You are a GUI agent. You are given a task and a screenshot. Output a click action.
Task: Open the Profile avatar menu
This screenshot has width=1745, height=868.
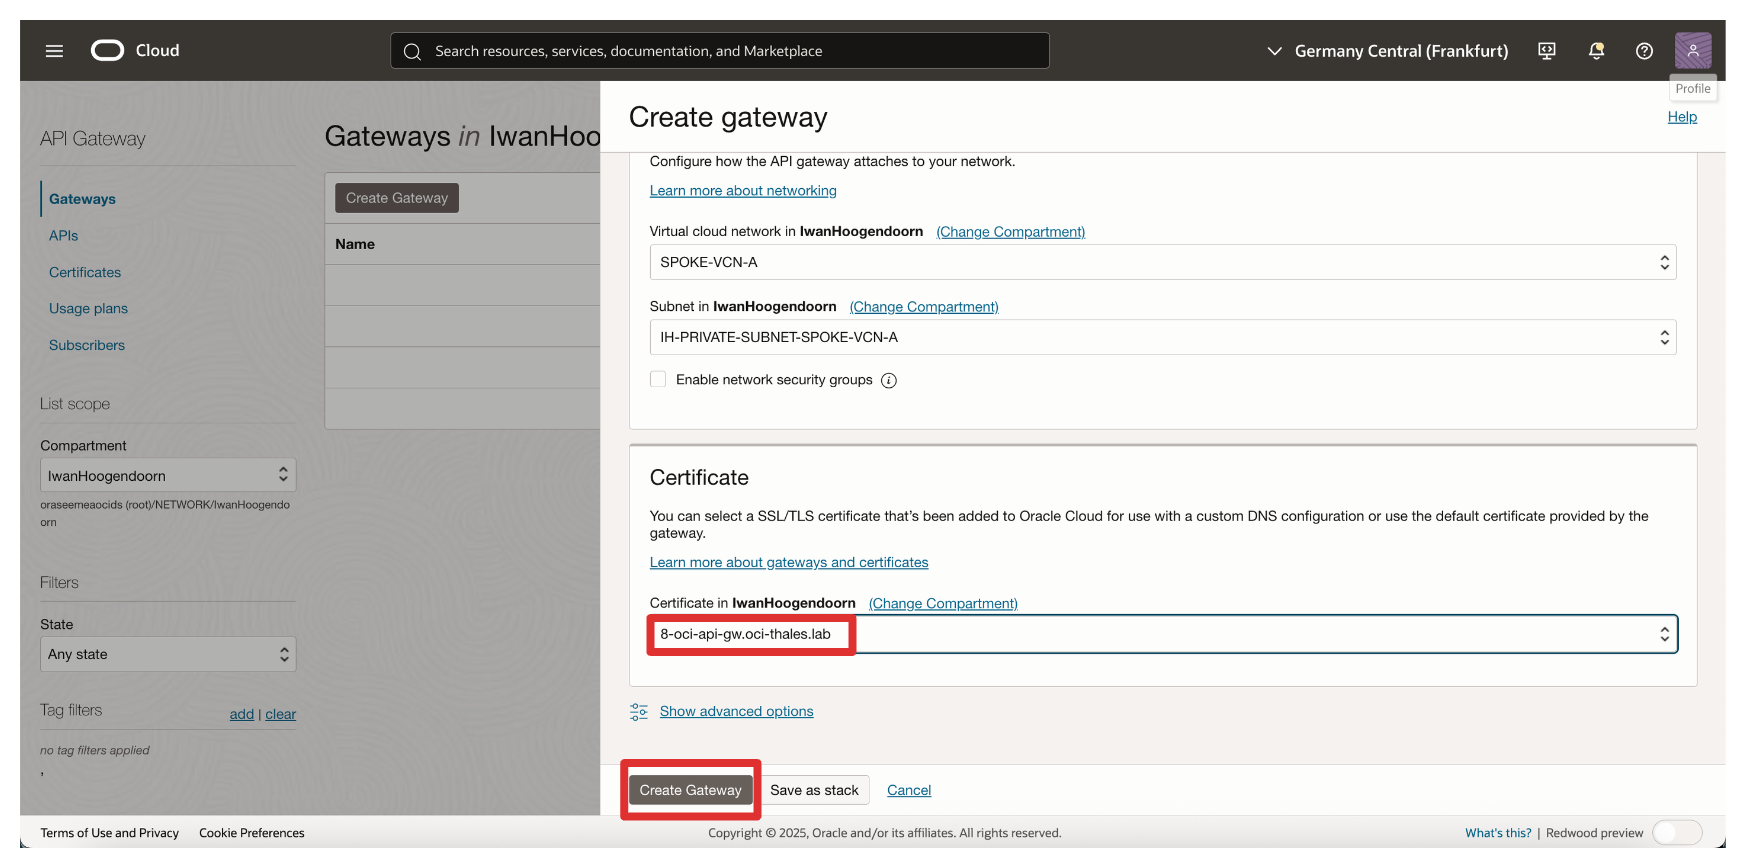coord(1692,50)
